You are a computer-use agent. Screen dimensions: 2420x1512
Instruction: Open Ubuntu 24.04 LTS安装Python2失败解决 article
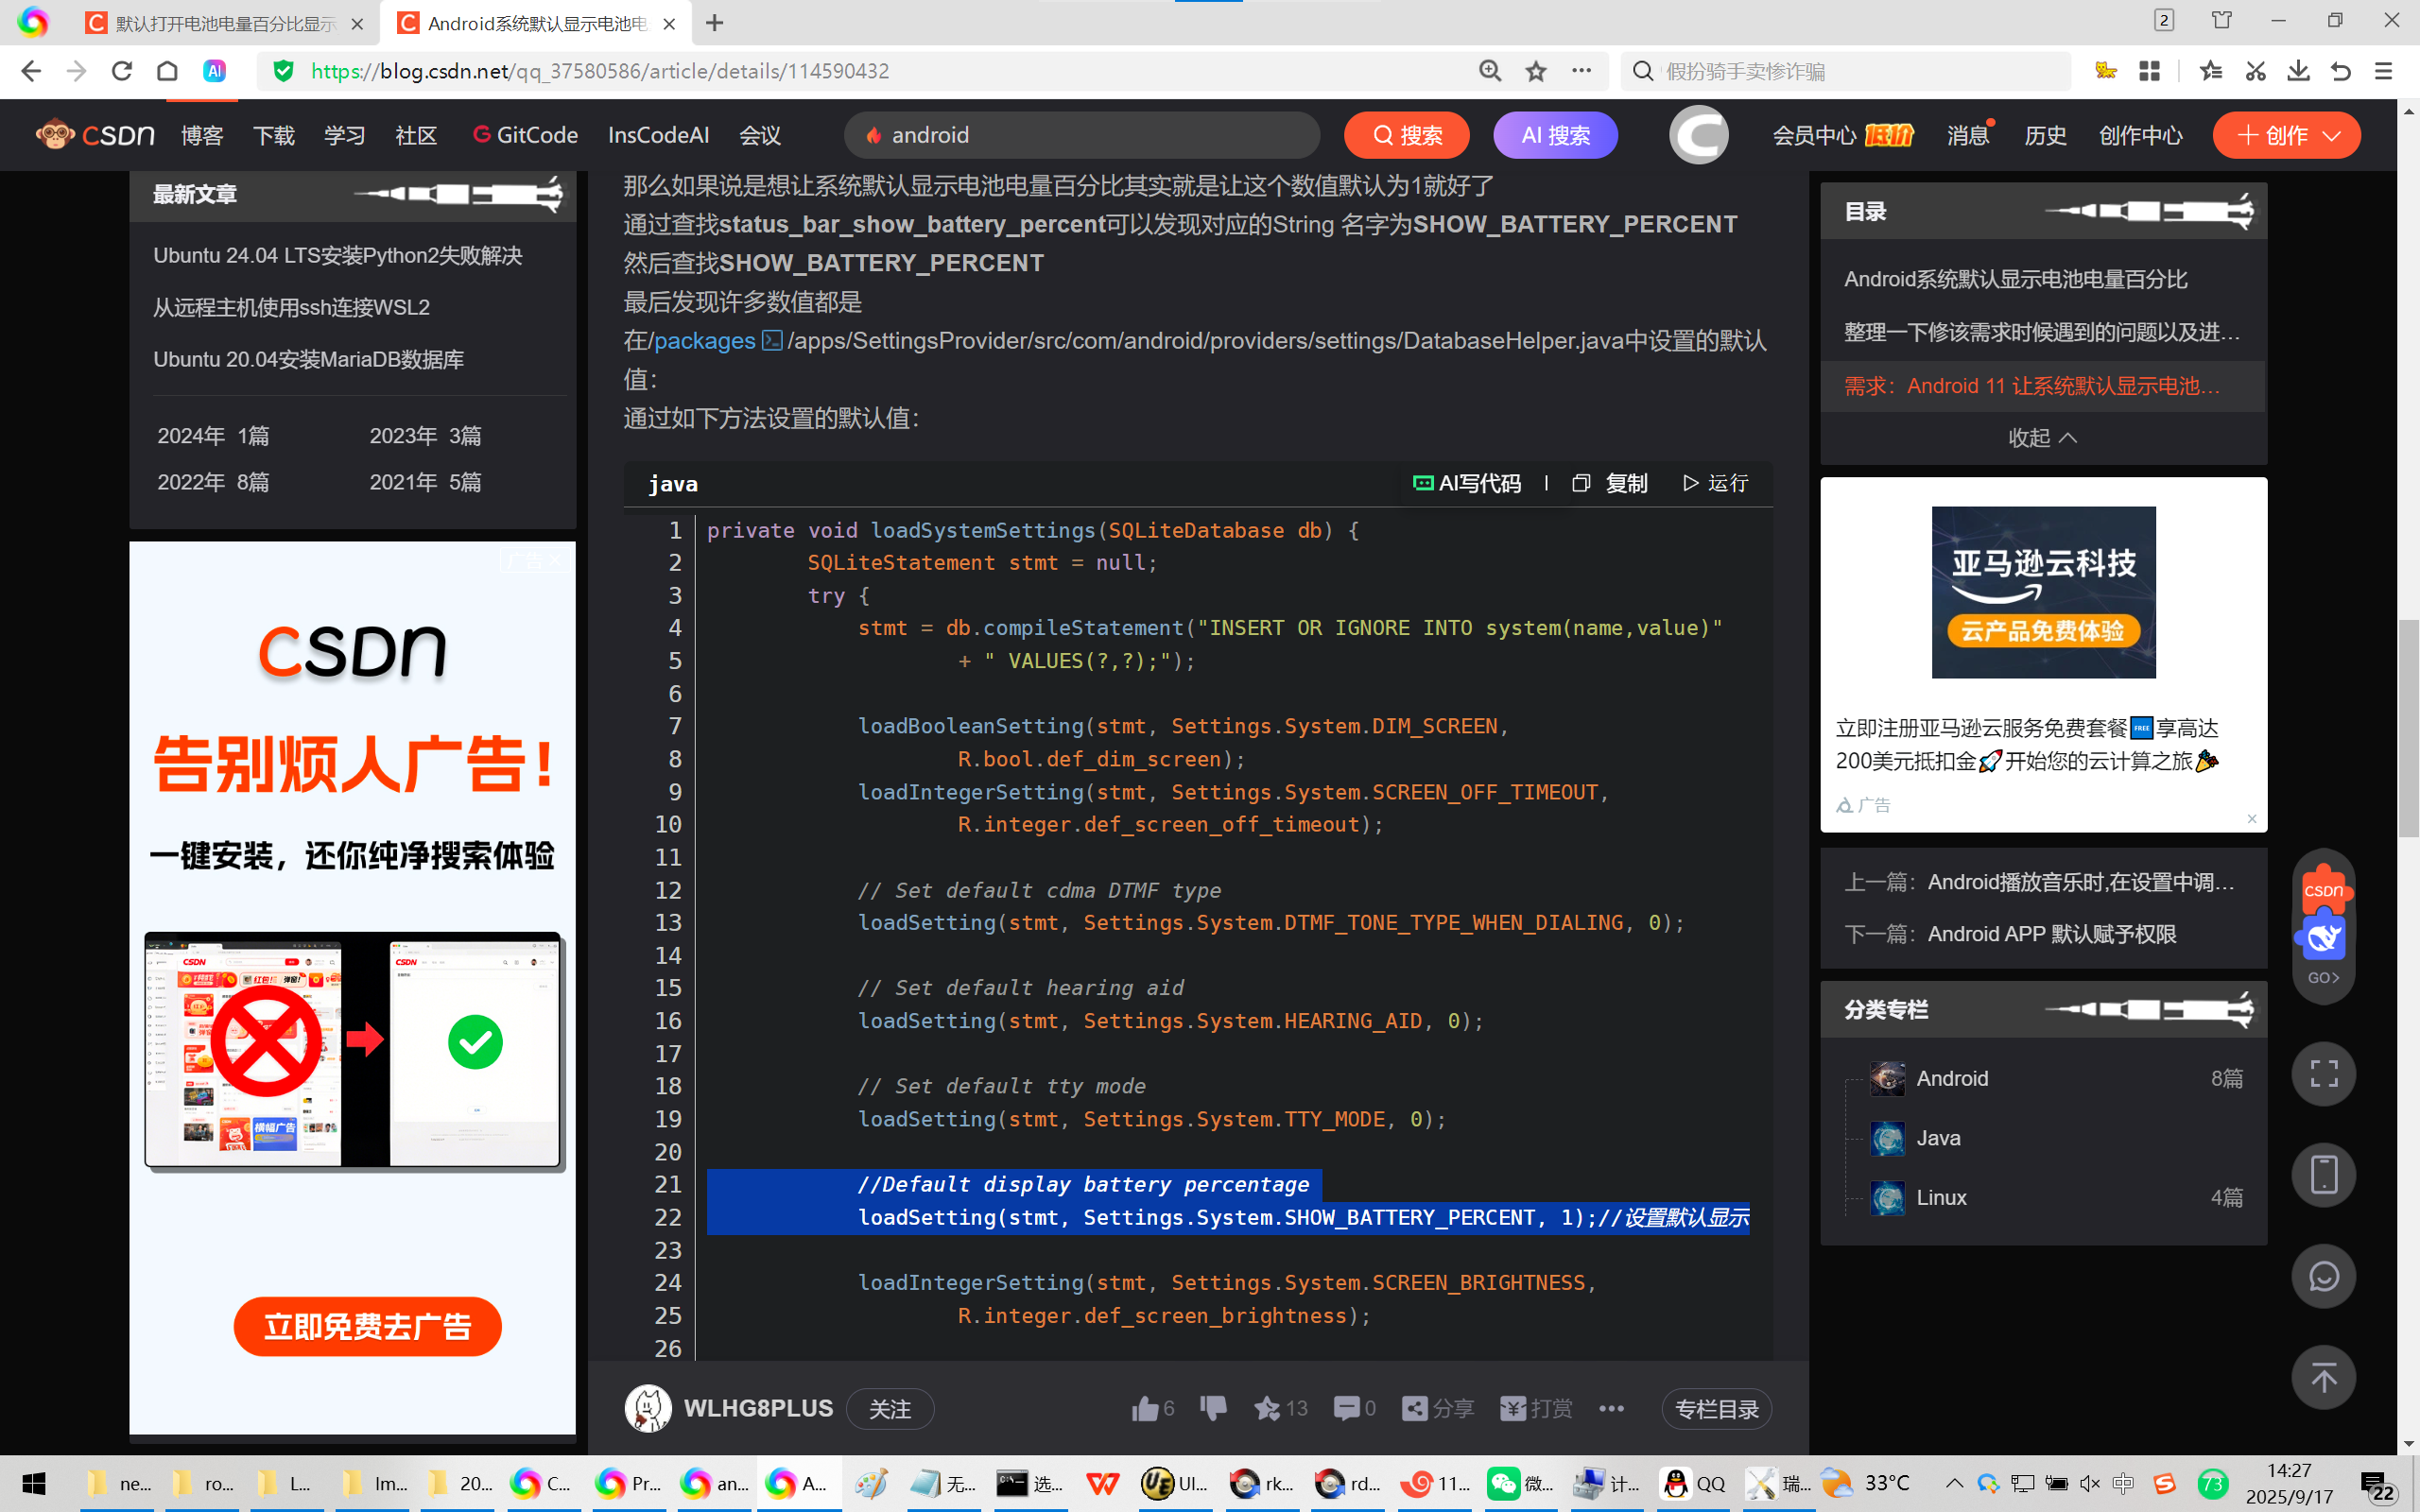(338, 255)
